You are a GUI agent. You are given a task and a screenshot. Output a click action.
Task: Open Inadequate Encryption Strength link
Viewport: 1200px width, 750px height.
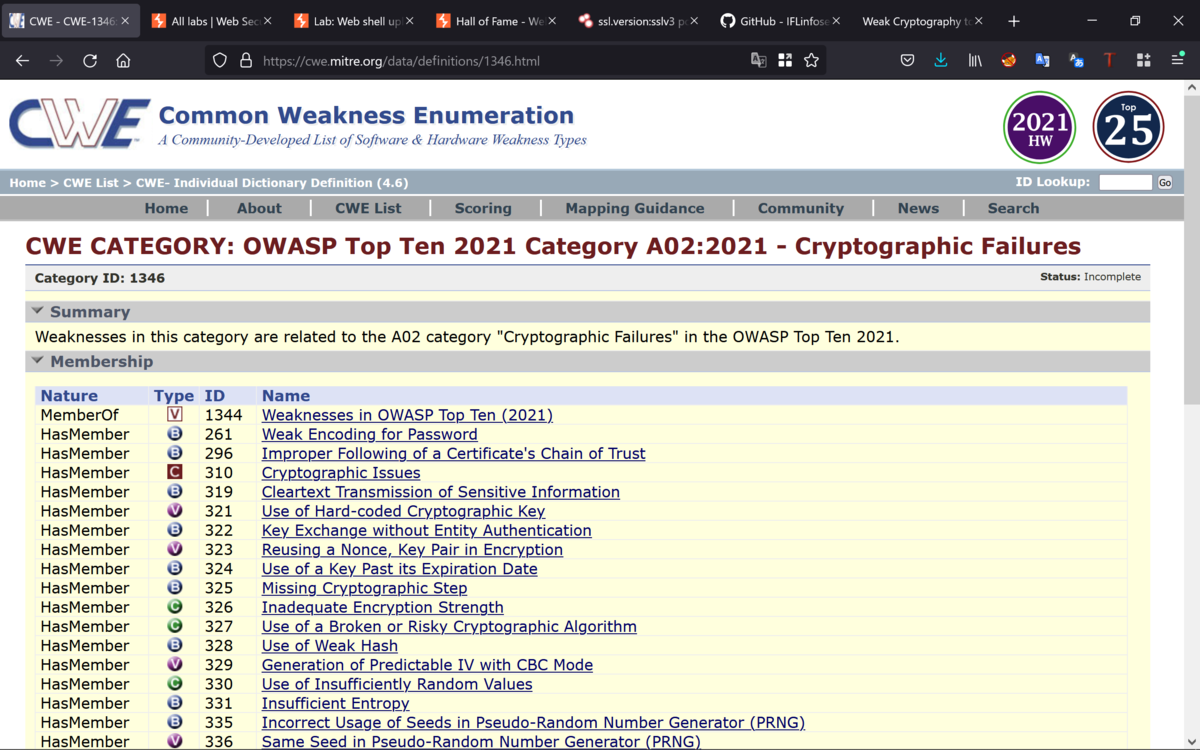tap(382, 607)
